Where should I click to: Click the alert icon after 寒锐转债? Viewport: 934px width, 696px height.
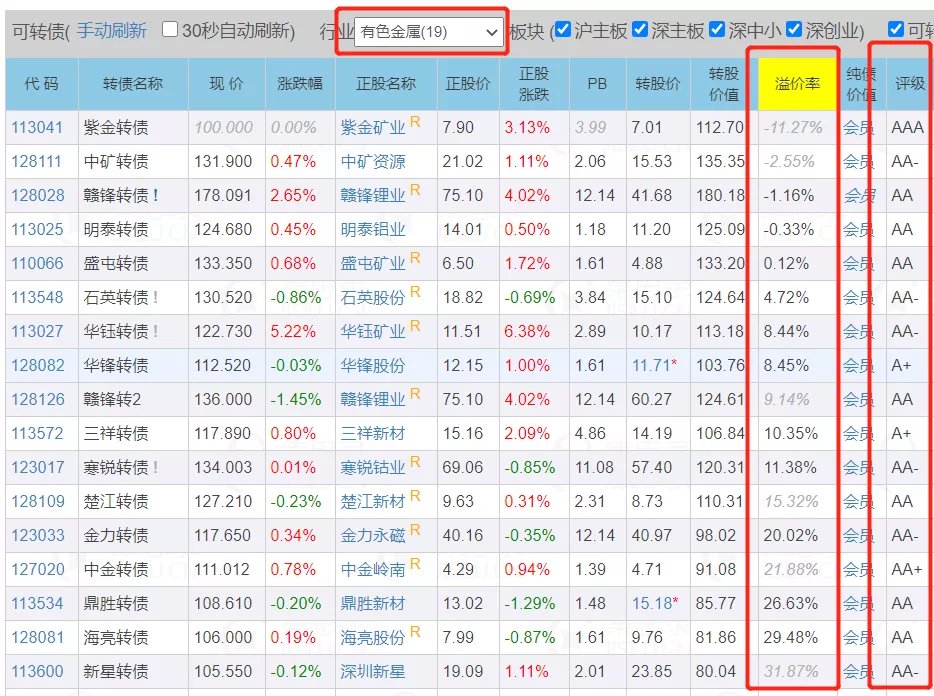tap(155, 464)
